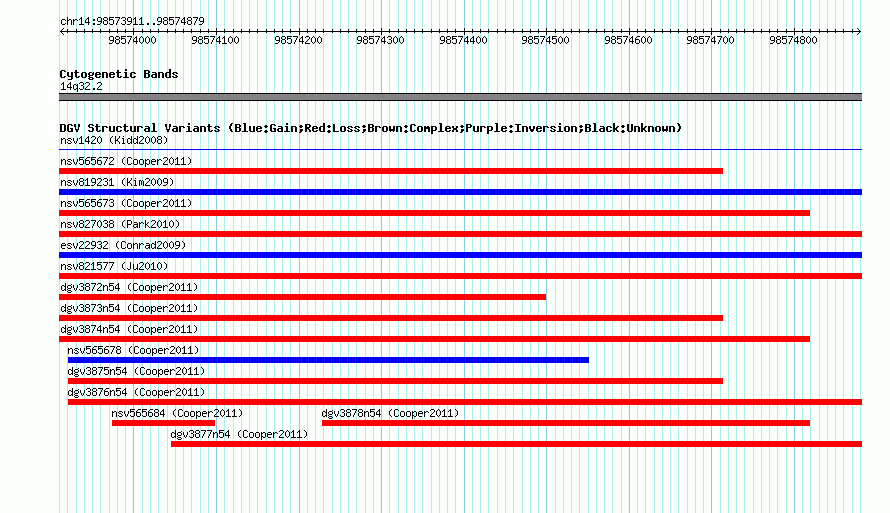
Task: Select ruler position 98574800
Action: tap(794, 40)
